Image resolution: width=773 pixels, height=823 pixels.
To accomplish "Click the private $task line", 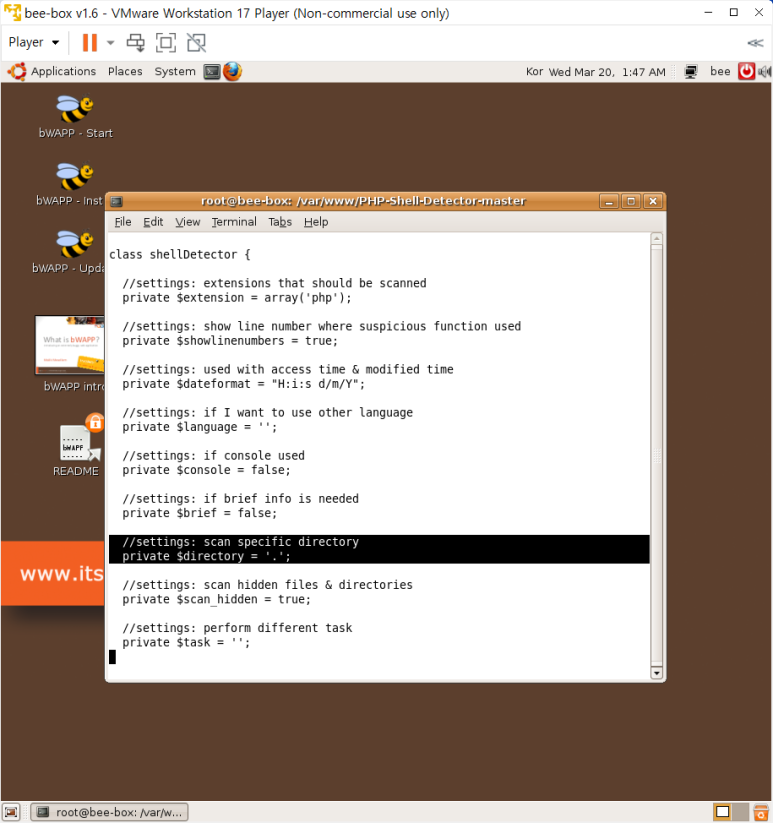I will tap(186, 642).
